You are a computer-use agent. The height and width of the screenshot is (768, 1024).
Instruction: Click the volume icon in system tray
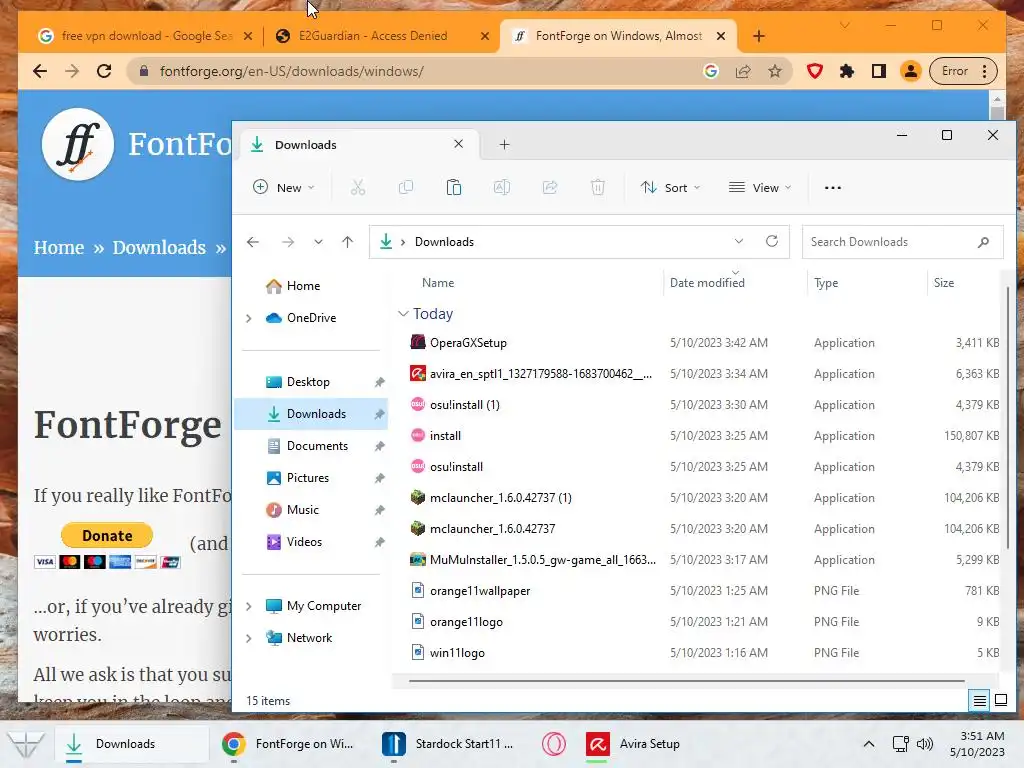point(925,744)
